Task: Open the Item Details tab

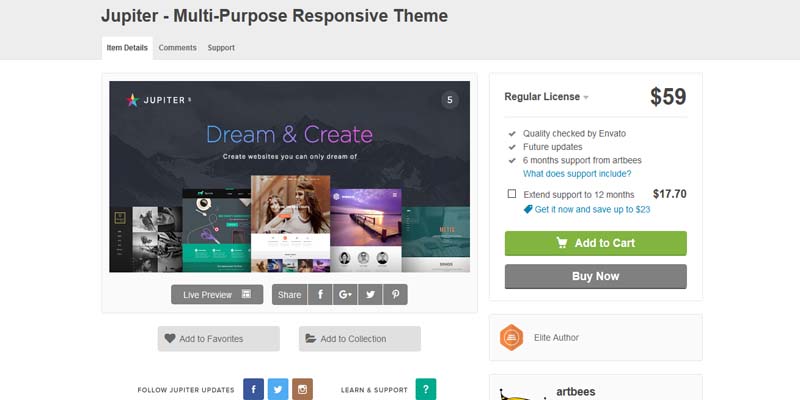Action: (x=127, y=48)
